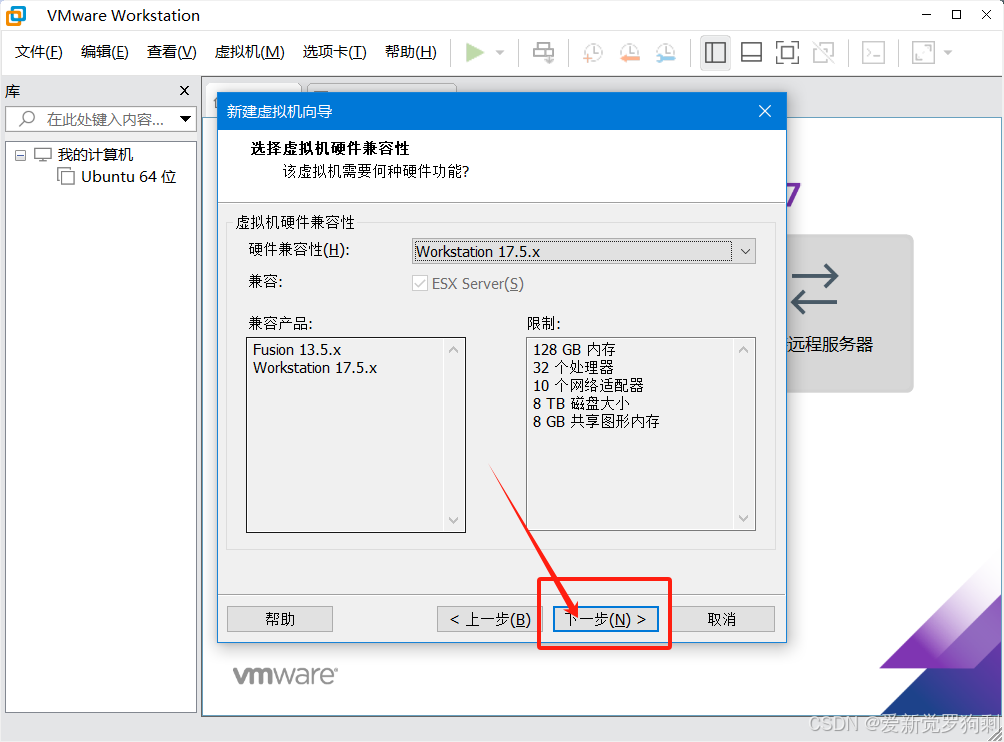Select the 32 个处理器 limit entry
Image resolution: width=1004 pixels, height=742 pixels.
573,367
